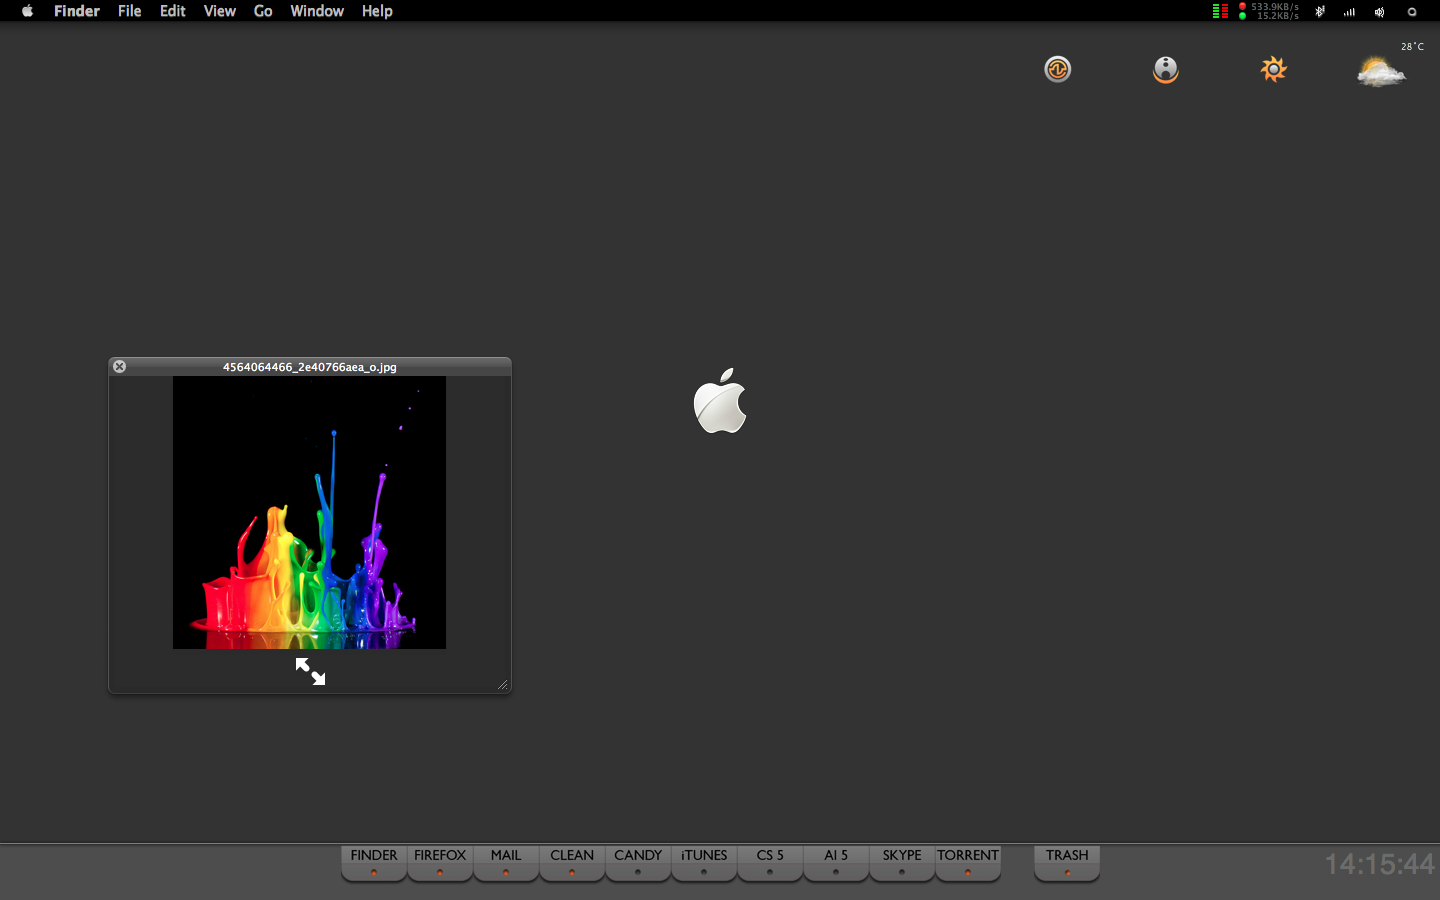Open the Help menu
Viewport: 1440px width, 900px height.
click(377, 11)
